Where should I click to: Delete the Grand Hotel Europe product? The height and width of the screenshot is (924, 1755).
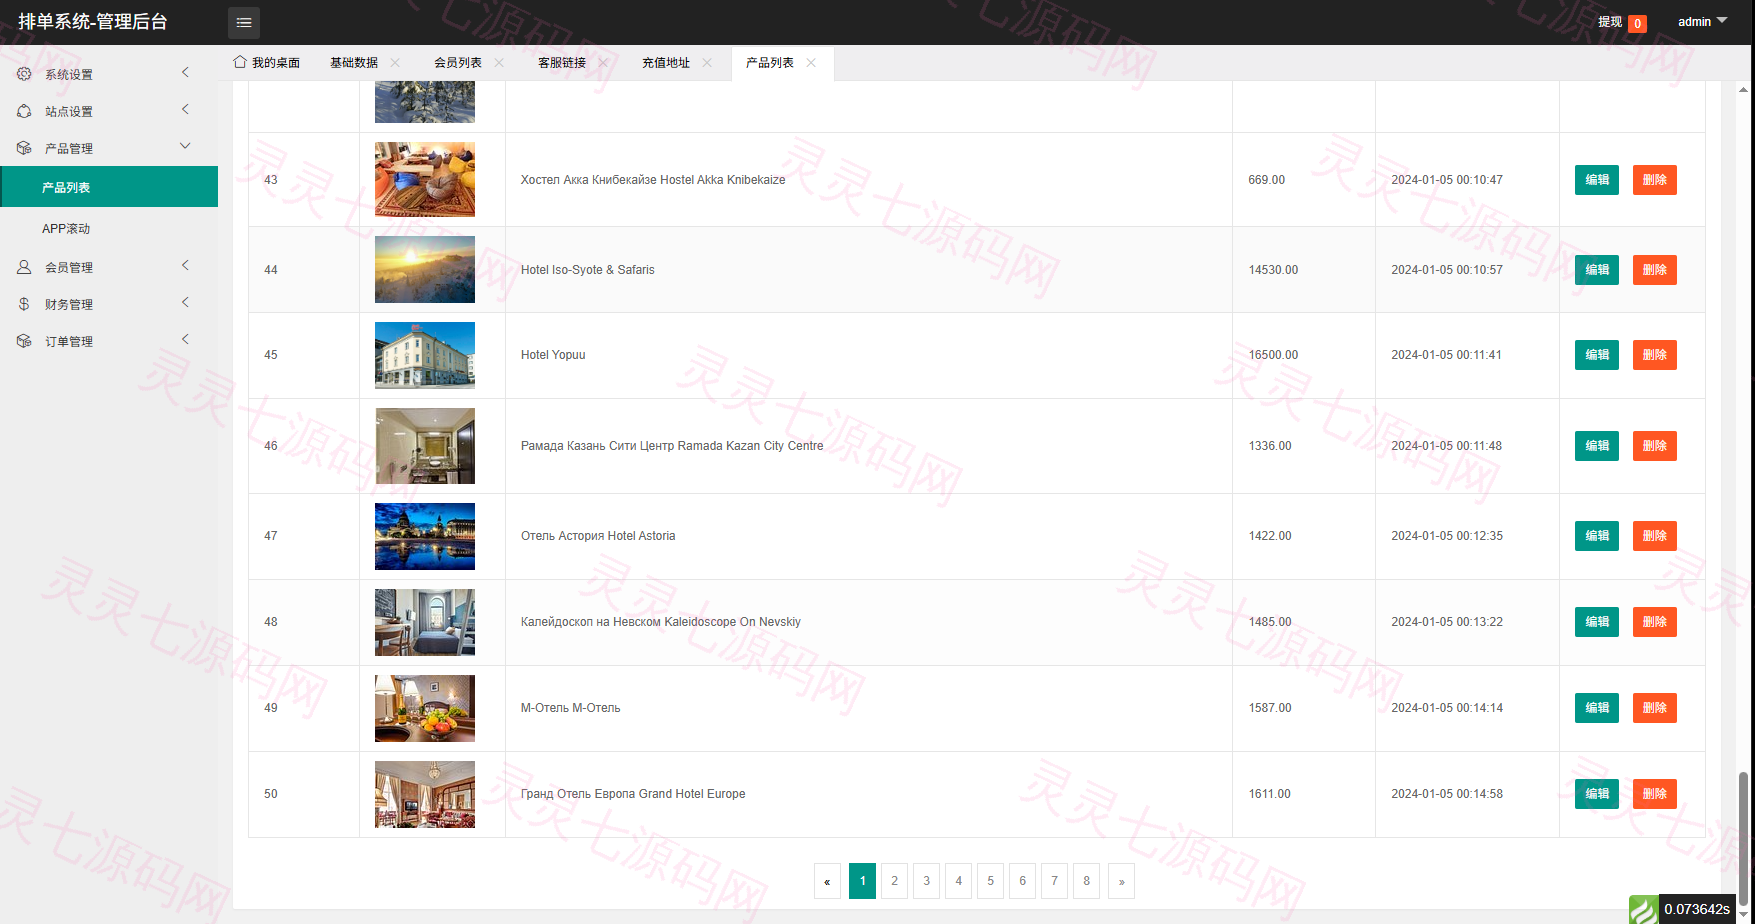(x=1655, y=794)
